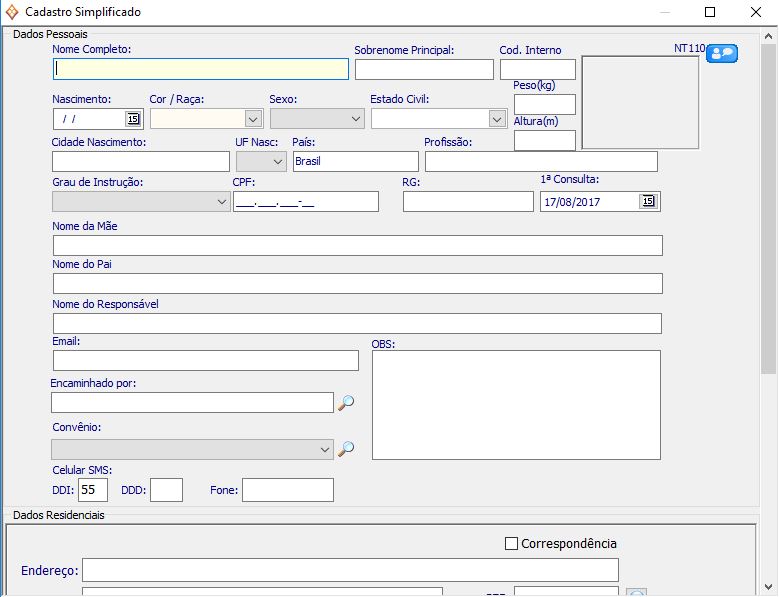
Task: Click the Endereço text field
Action: click(x=350, y=570)
